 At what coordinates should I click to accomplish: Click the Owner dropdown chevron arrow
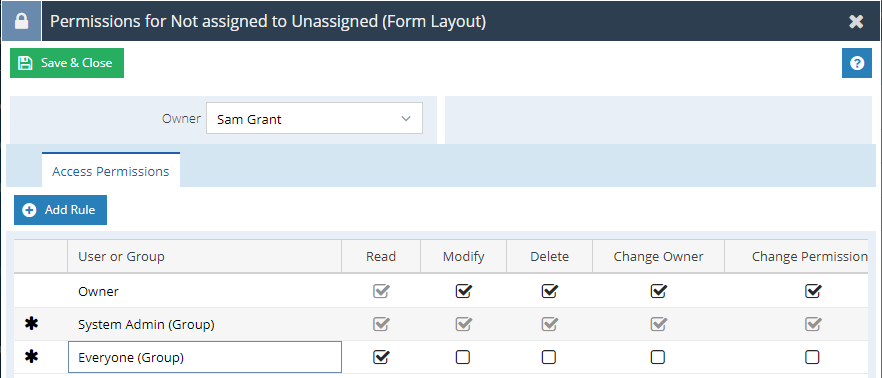406,119
